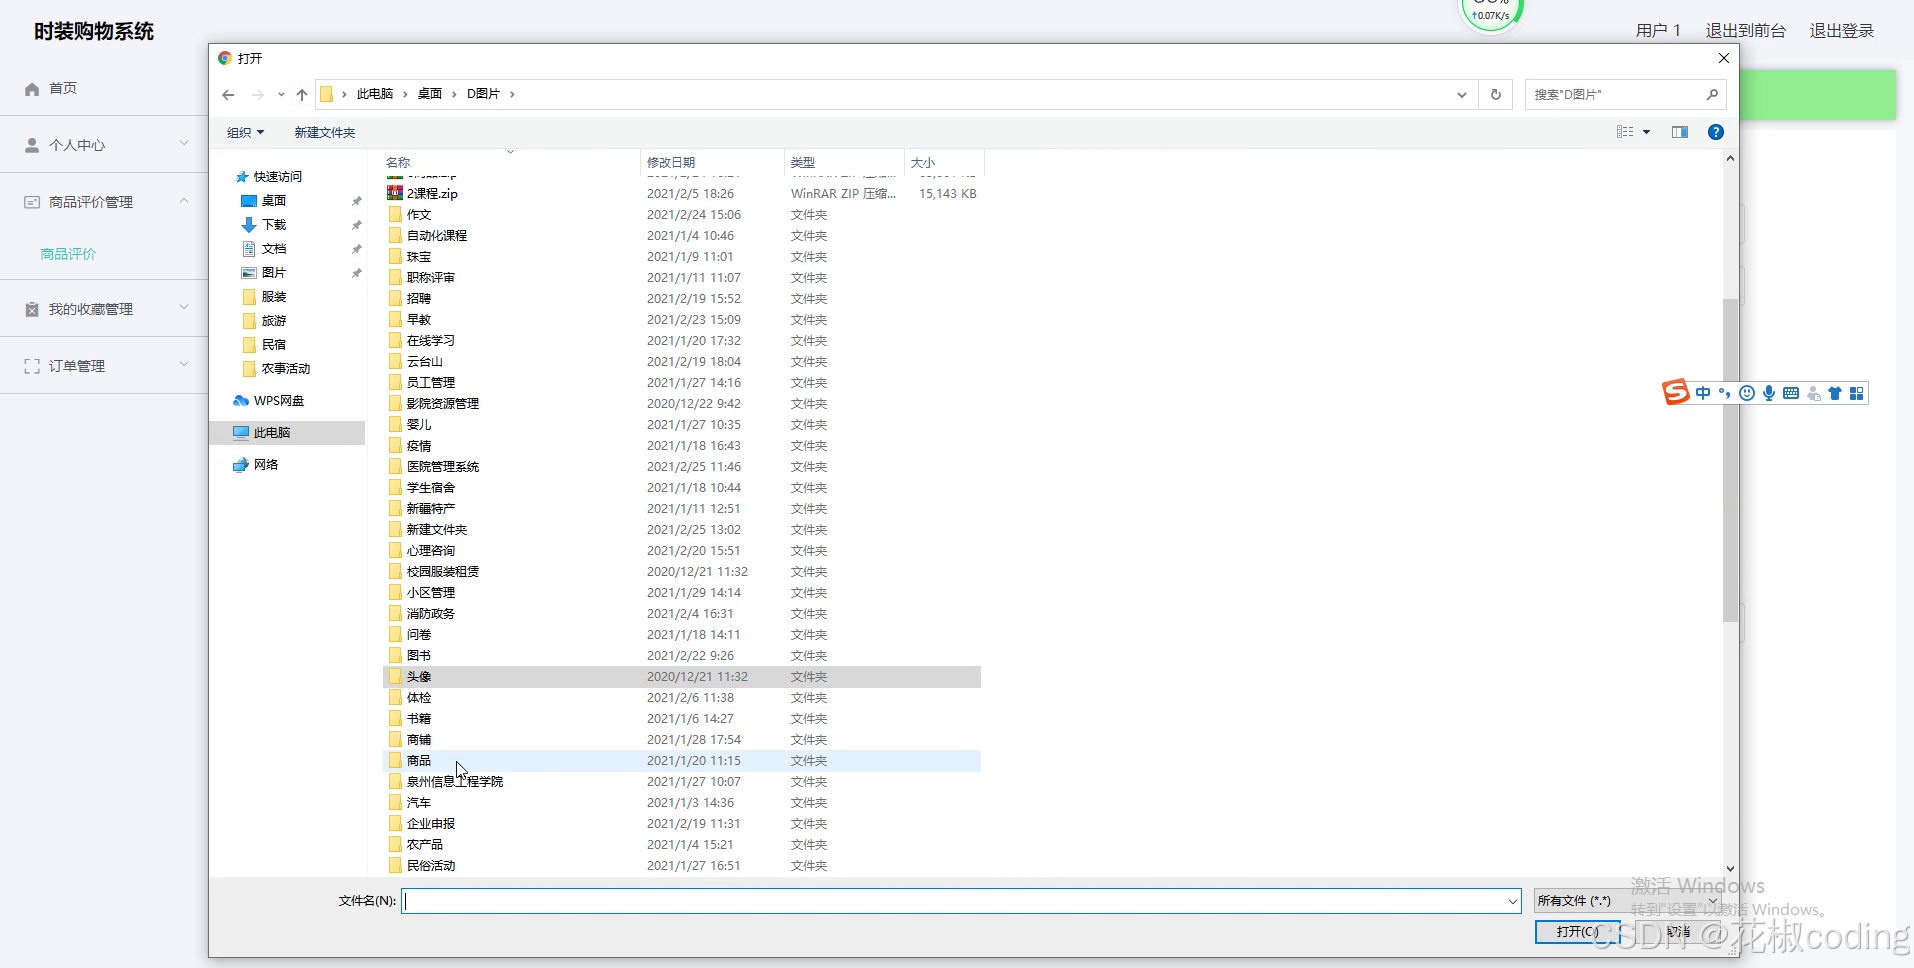Open view options dropdown arrow
1914x968 pixels.
pyautogui.click(x=1646, y=132)
